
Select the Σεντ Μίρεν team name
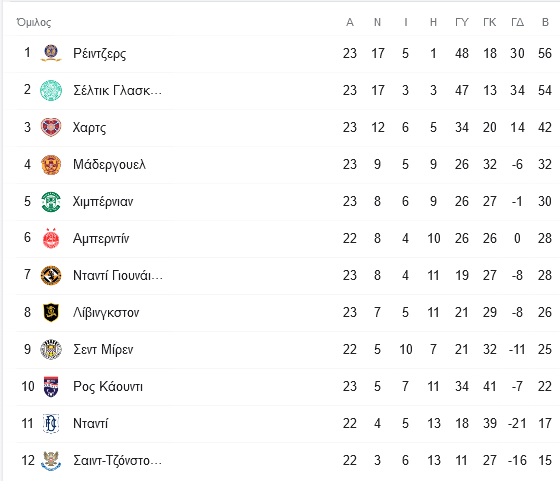103,350
